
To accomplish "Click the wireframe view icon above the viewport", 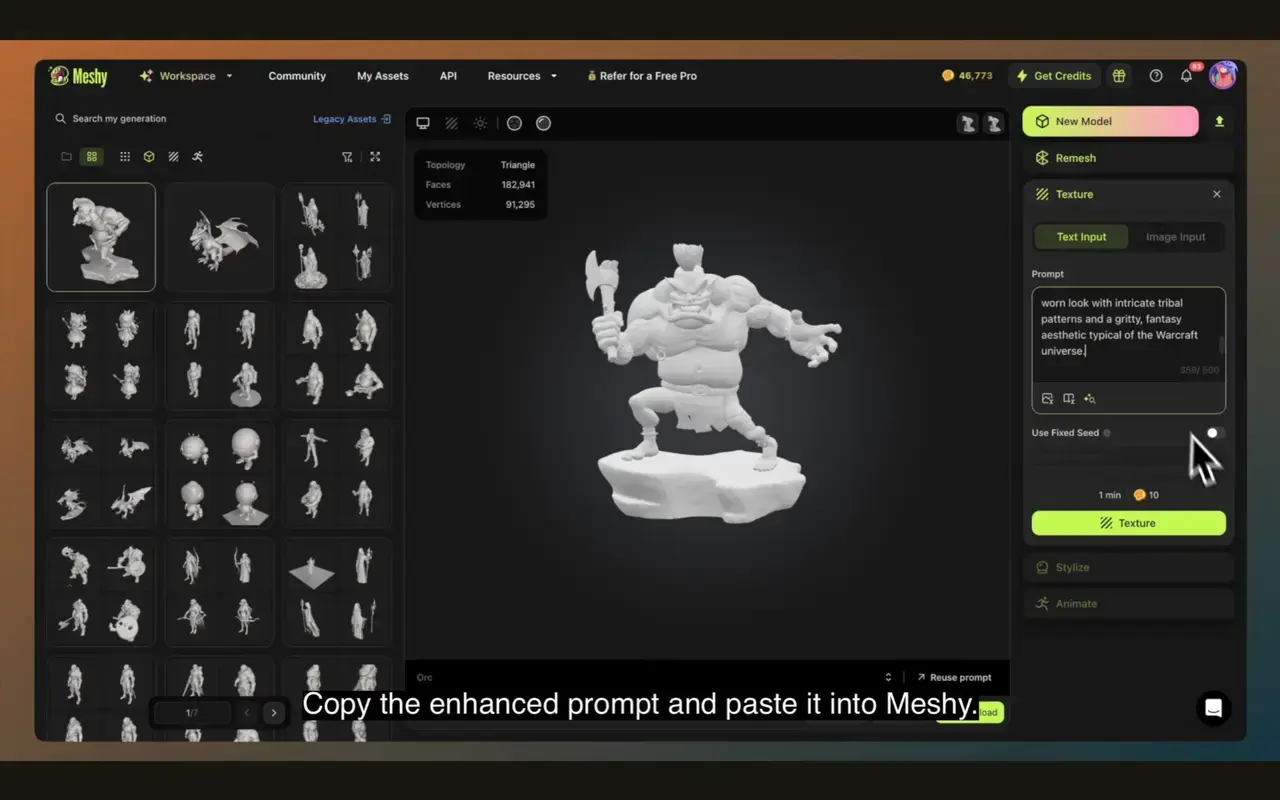I will point(451,123).
